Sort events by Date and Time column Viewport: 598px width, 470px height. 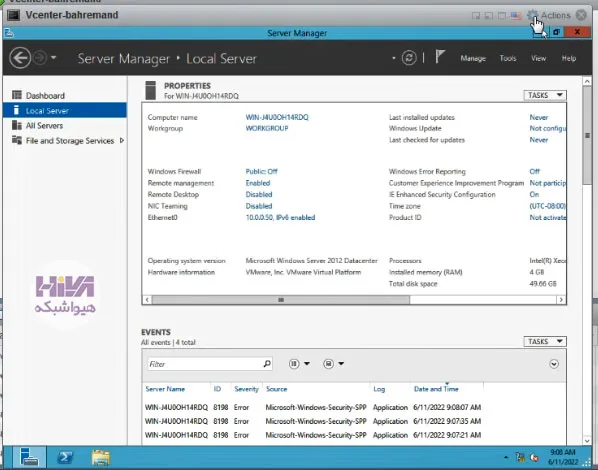436,389
